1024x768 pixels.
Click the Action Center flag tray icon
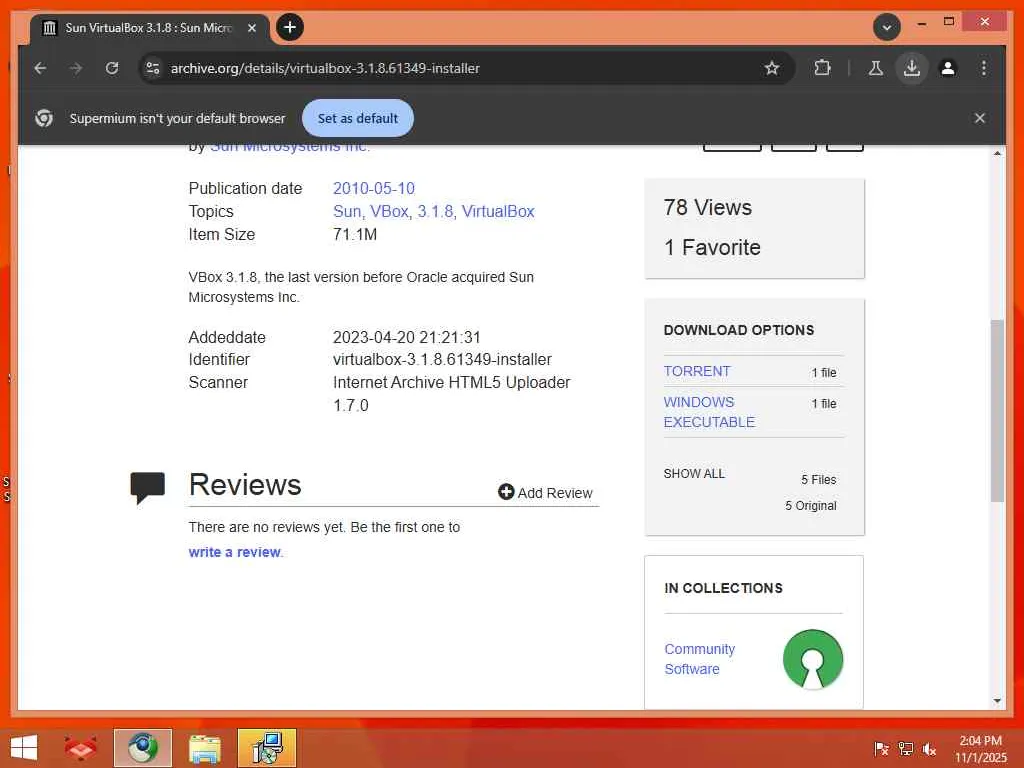click(x=881, y=749)
